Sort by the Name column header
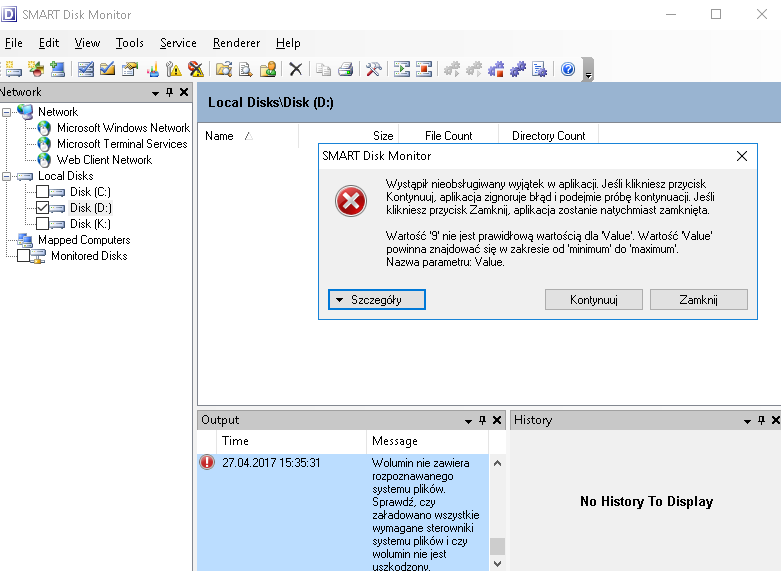The image size is (781, 571). click(248, 136)
